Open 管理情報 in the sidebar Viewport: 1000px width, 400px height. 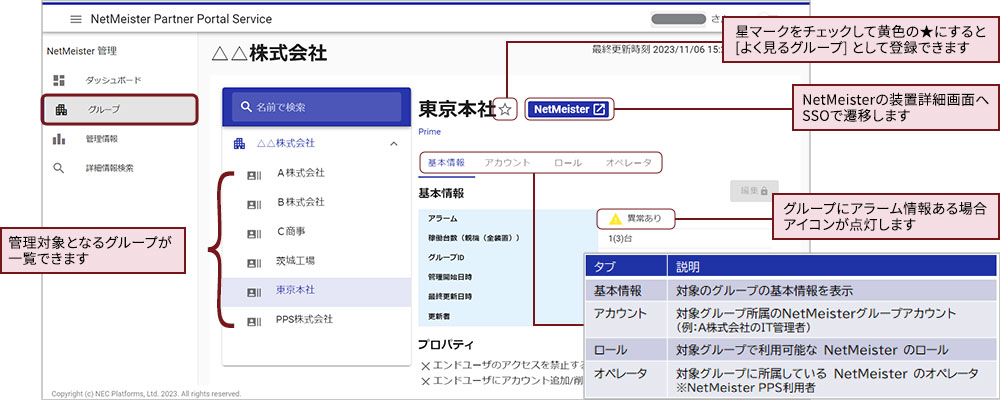[101, 139]
